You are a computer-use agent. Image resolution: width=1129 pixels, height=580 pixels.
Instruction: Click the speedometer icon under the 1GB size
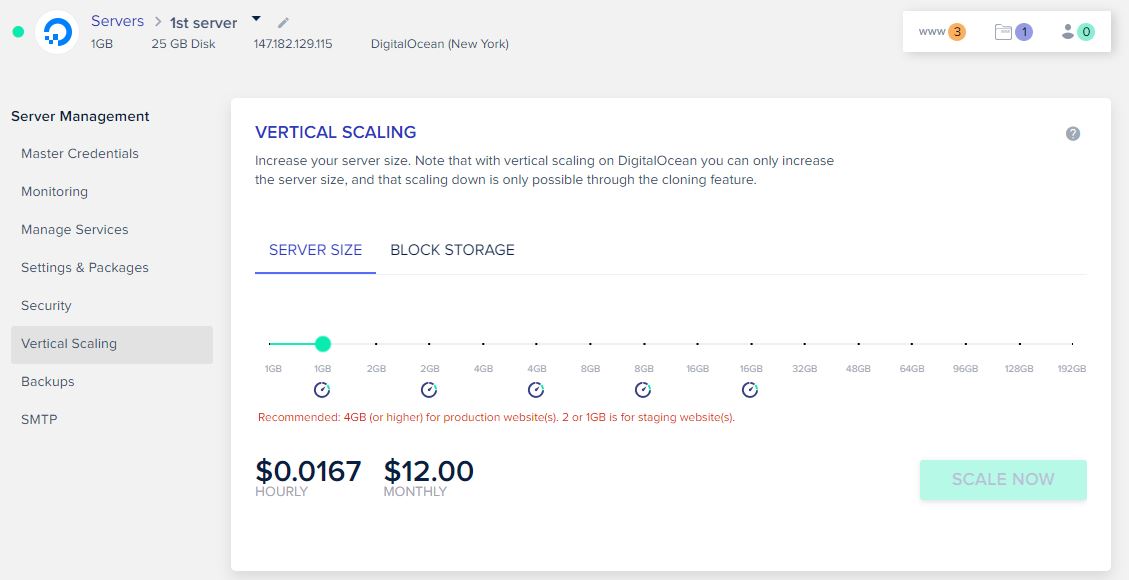pyautogui.click(x=321, y=390)
